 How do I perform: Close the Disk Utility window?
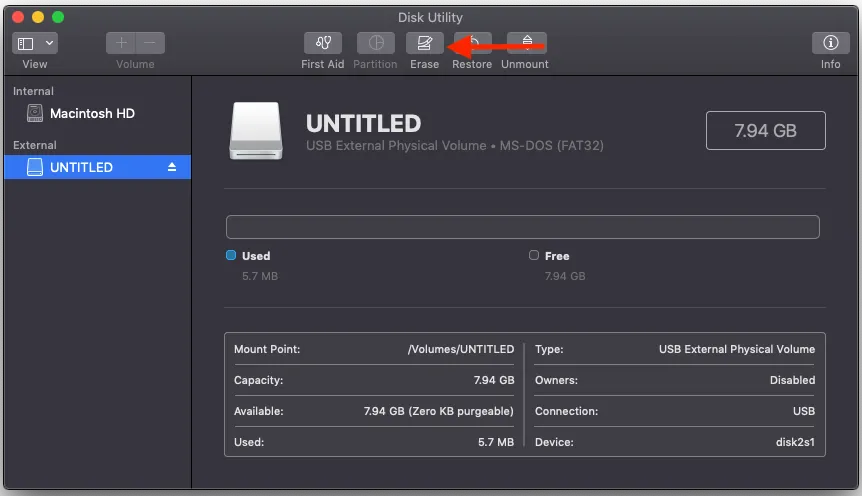click(18, 17)
